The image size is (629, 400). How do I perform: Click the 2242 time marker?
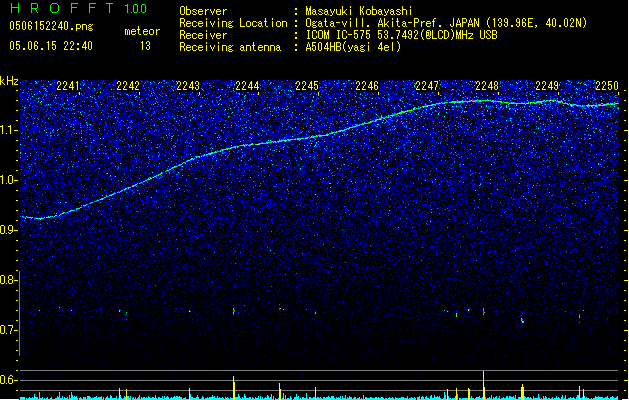click(x=128, y=86)
